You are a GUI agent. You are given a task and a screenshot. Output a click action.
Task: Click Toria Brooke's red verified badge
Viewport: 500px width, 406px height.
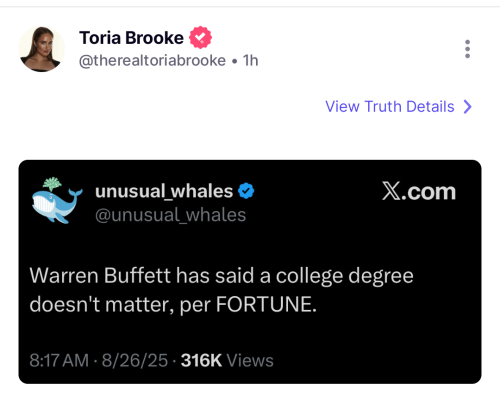(200, 37)
